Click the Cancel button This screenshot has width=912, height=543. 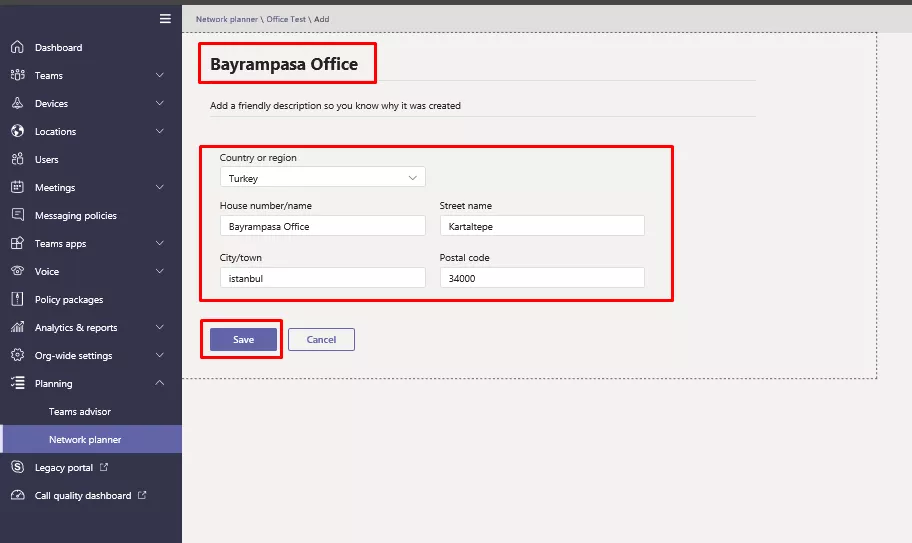coord(321,340)
